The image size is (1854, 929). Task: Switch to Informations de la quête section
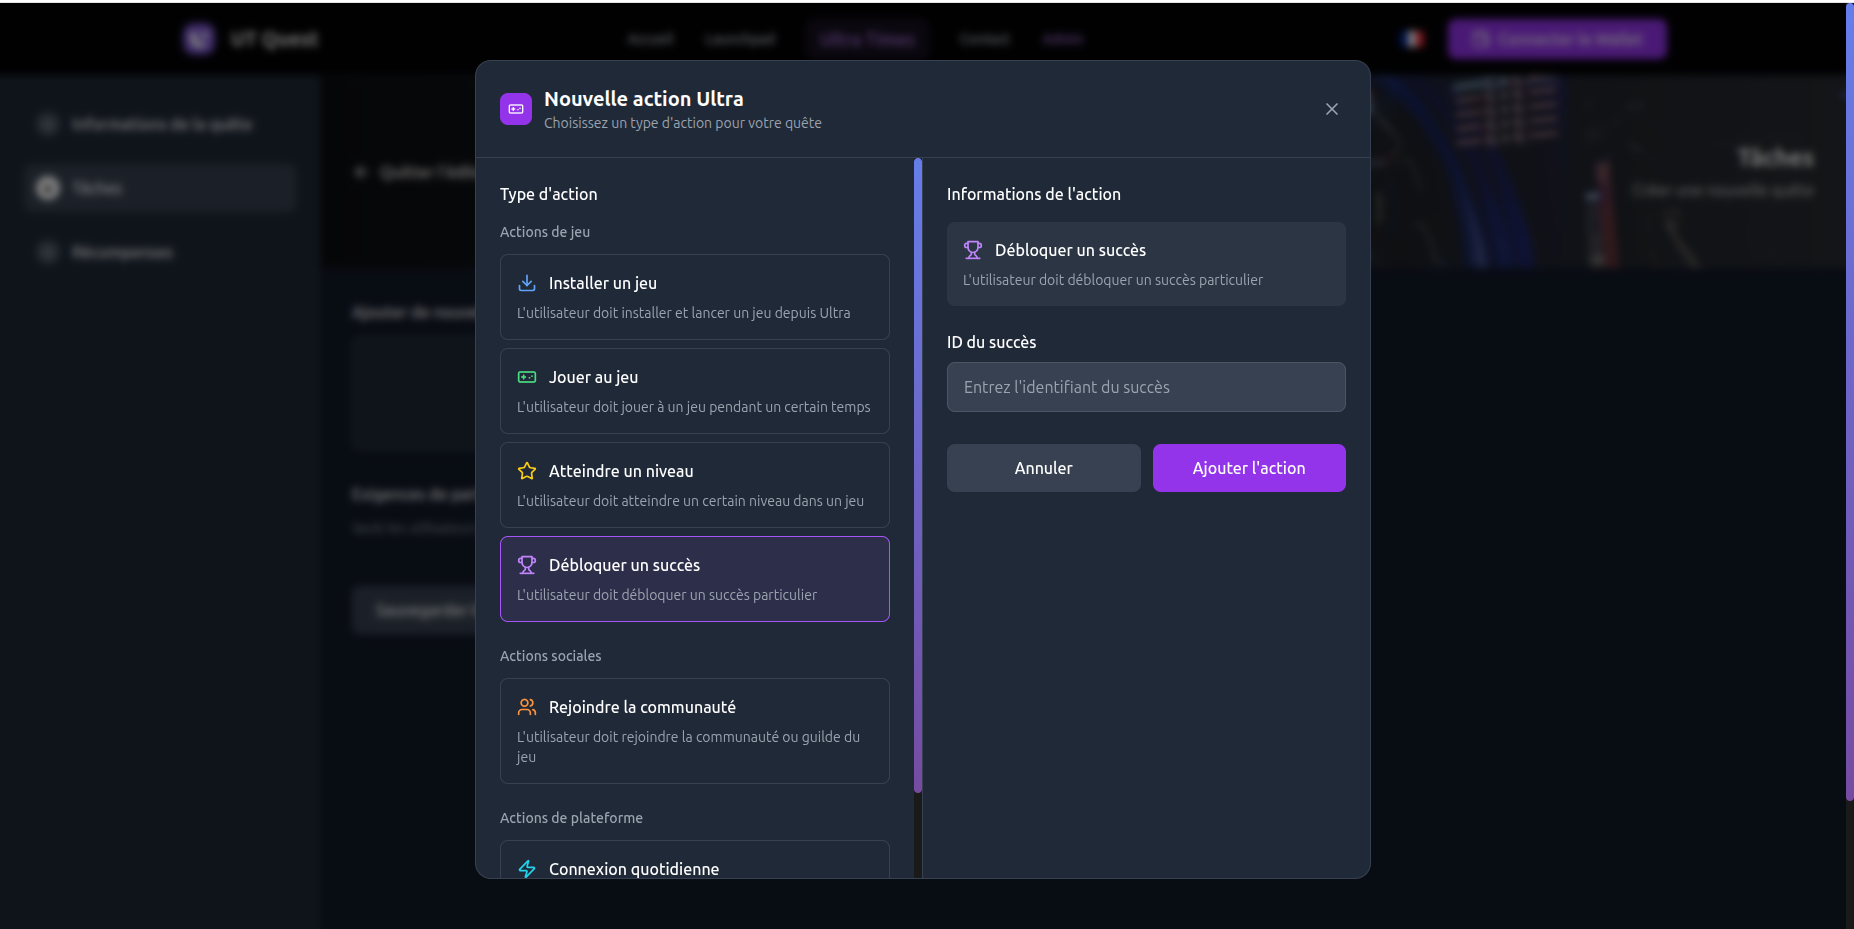(x=161, y=123)
